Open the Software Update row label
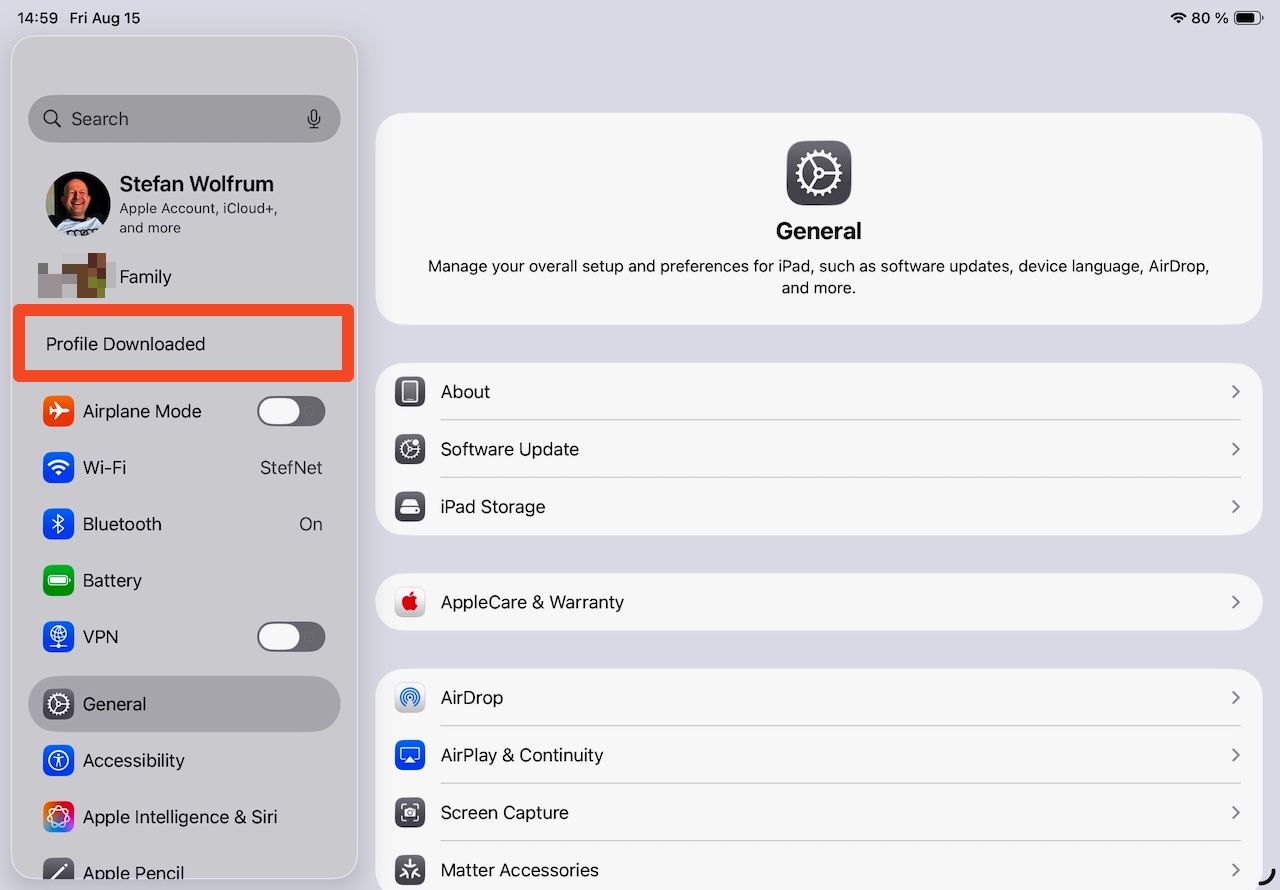1280x890 pixels. [510, 449]
